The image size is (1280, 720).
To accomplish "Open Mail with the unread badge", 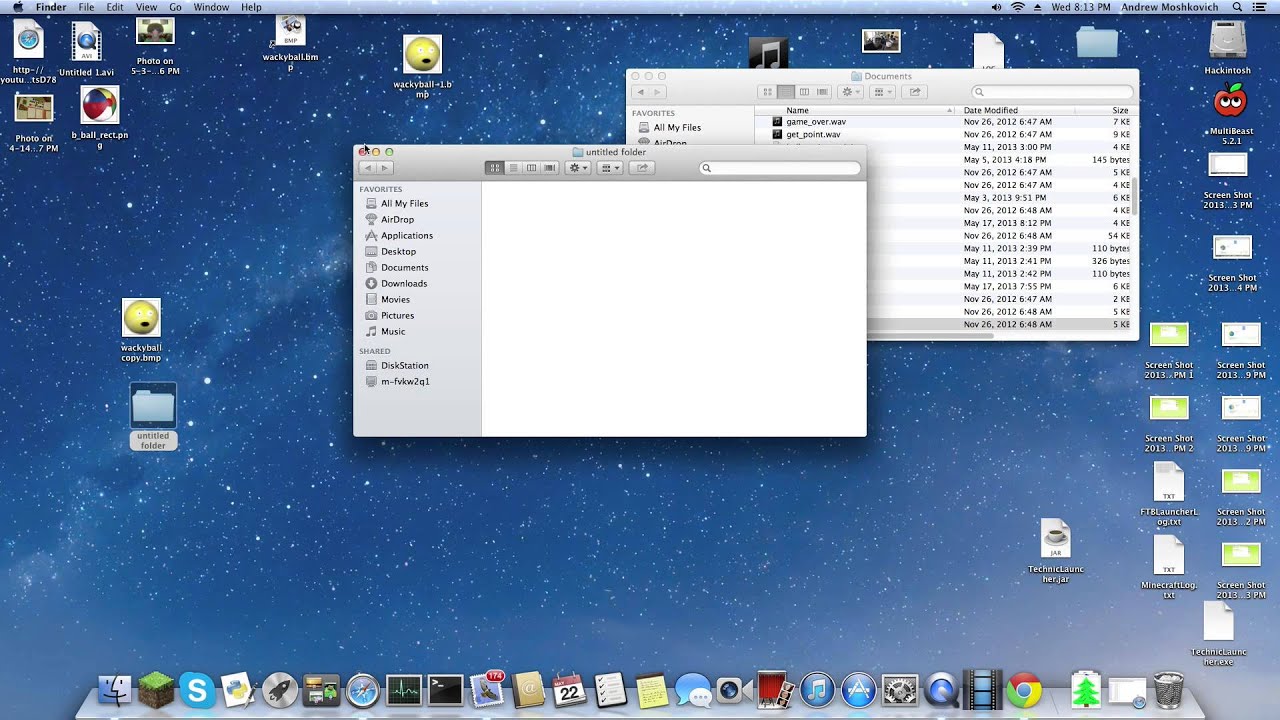I will [x=487, y=690].
